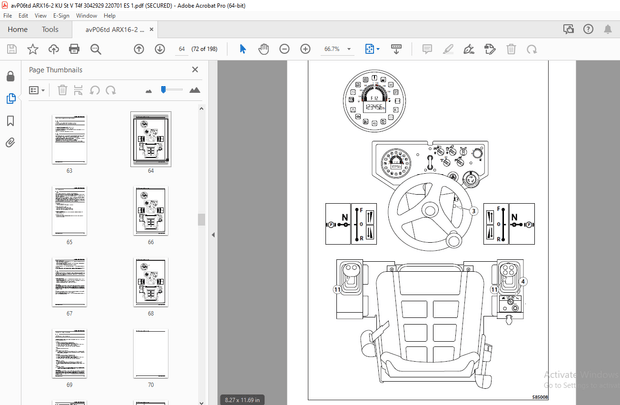Click the toolbar delete trash icon

pyautogui.click(x=511, y=49)
